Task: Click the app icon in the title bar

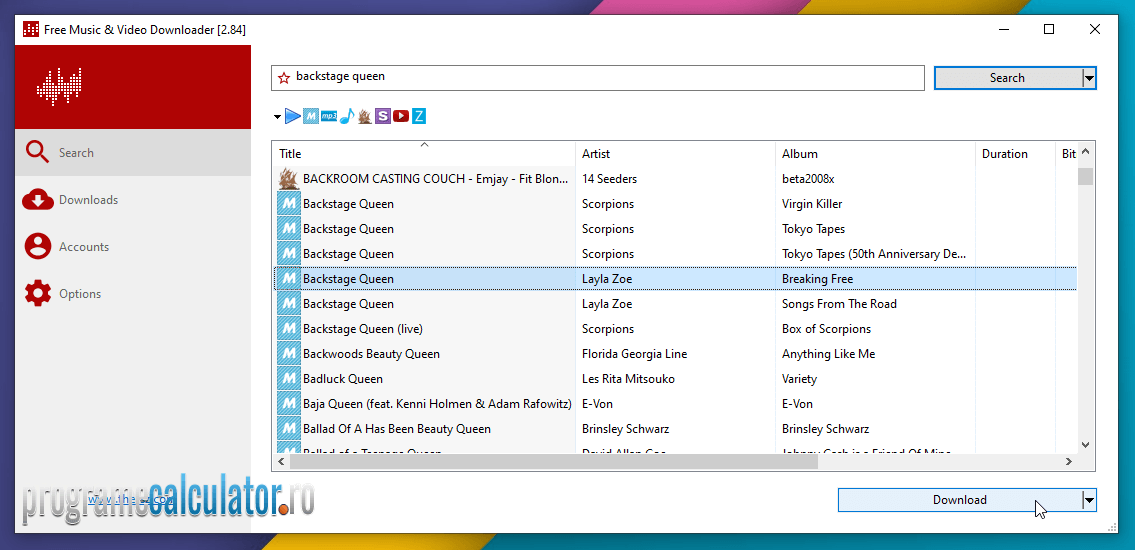Action: click(30, 30)
